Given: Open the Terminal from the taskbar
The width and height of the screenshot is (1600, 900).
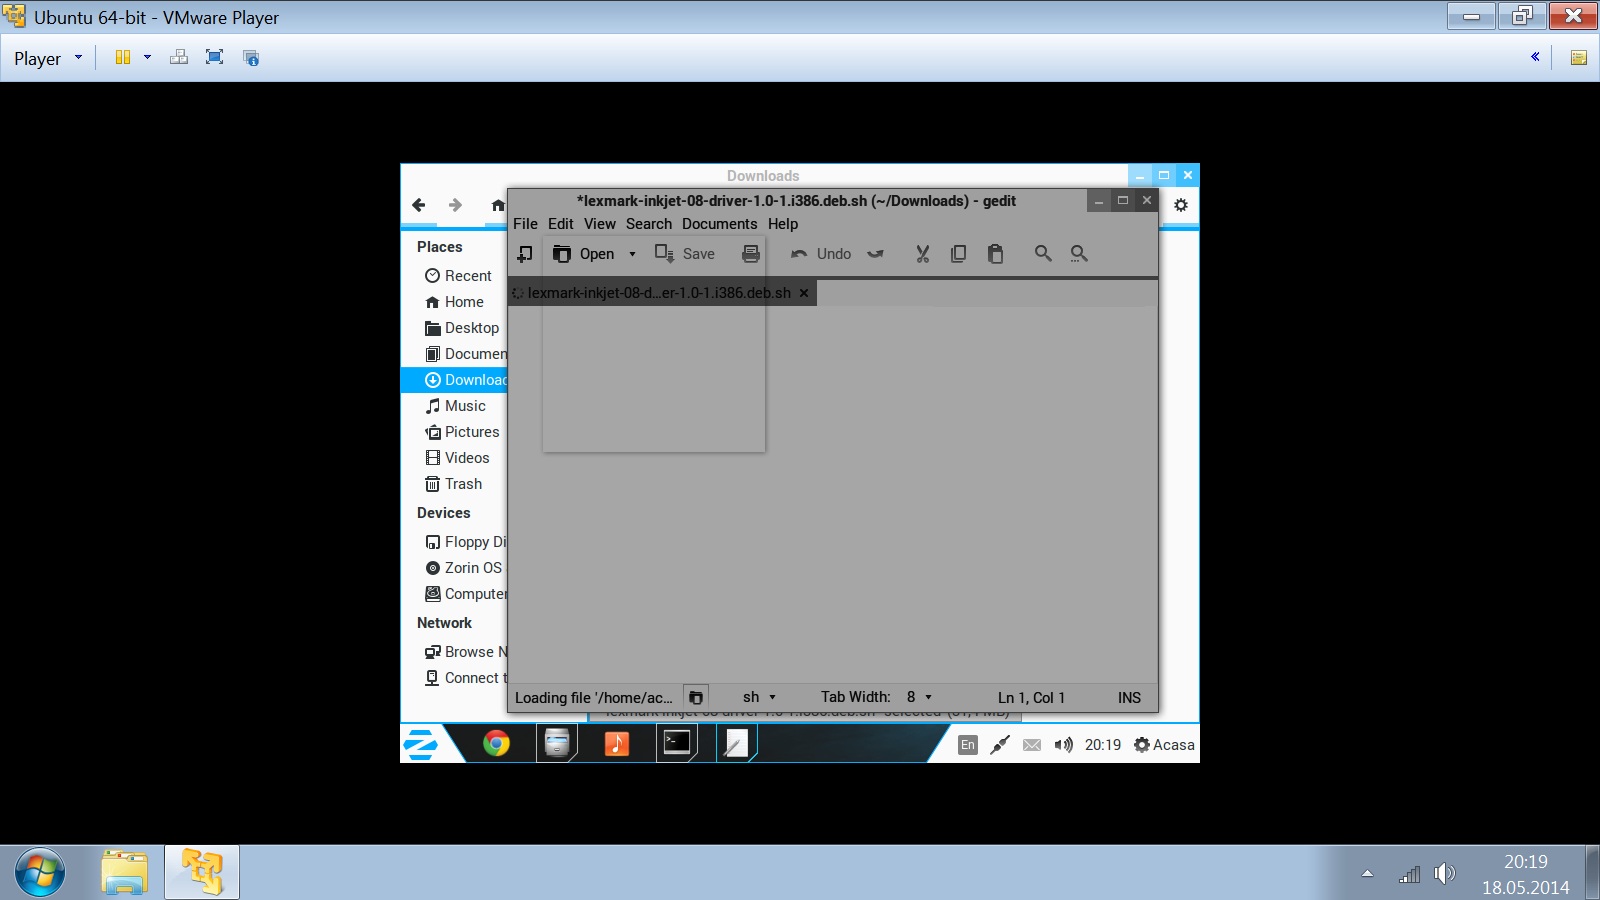Looking at the screenshot, I should click(677, 743).
